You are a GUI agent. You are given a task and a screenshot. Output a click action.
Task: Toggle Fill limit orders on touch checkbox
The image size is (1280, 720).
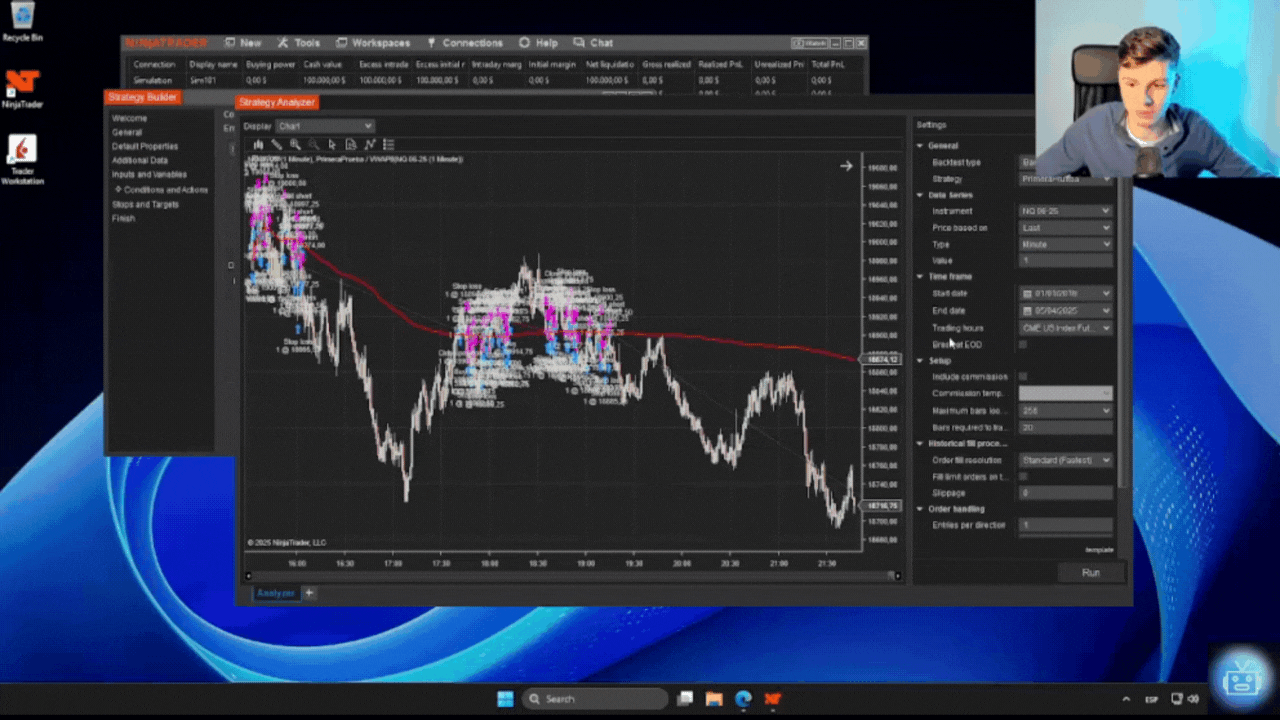click(x=1023, y=477)
